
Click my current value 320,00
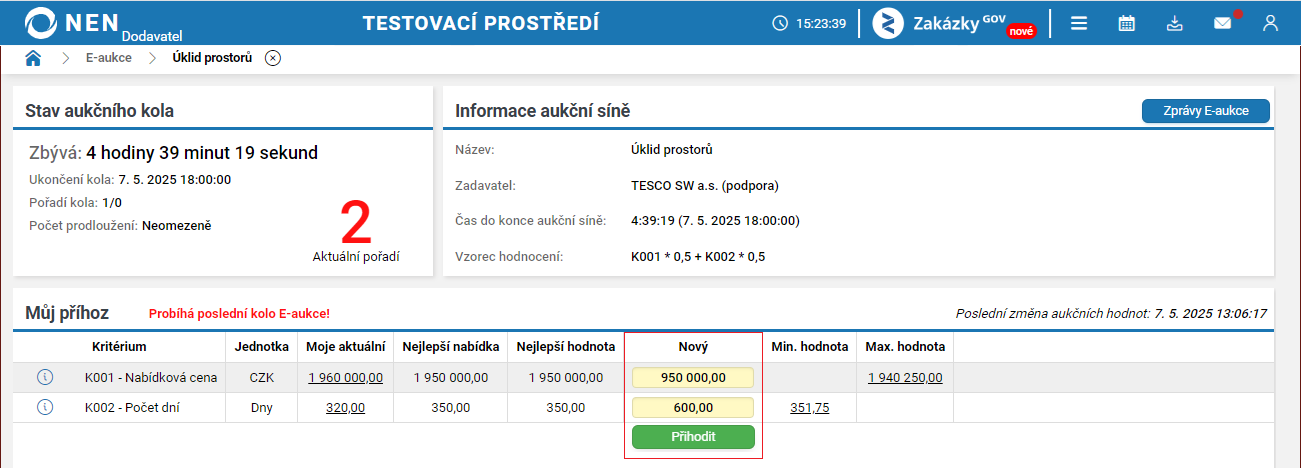tap(346, 407)
